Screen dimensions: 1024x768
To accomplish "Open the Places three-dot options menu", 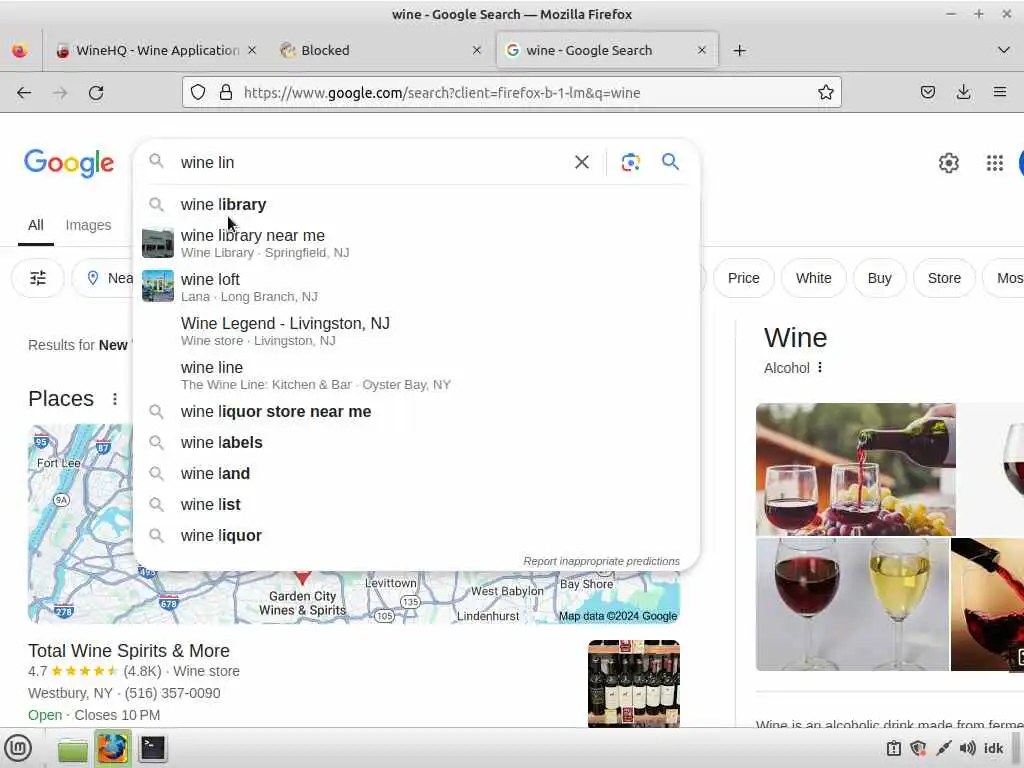I will point(115,398).
